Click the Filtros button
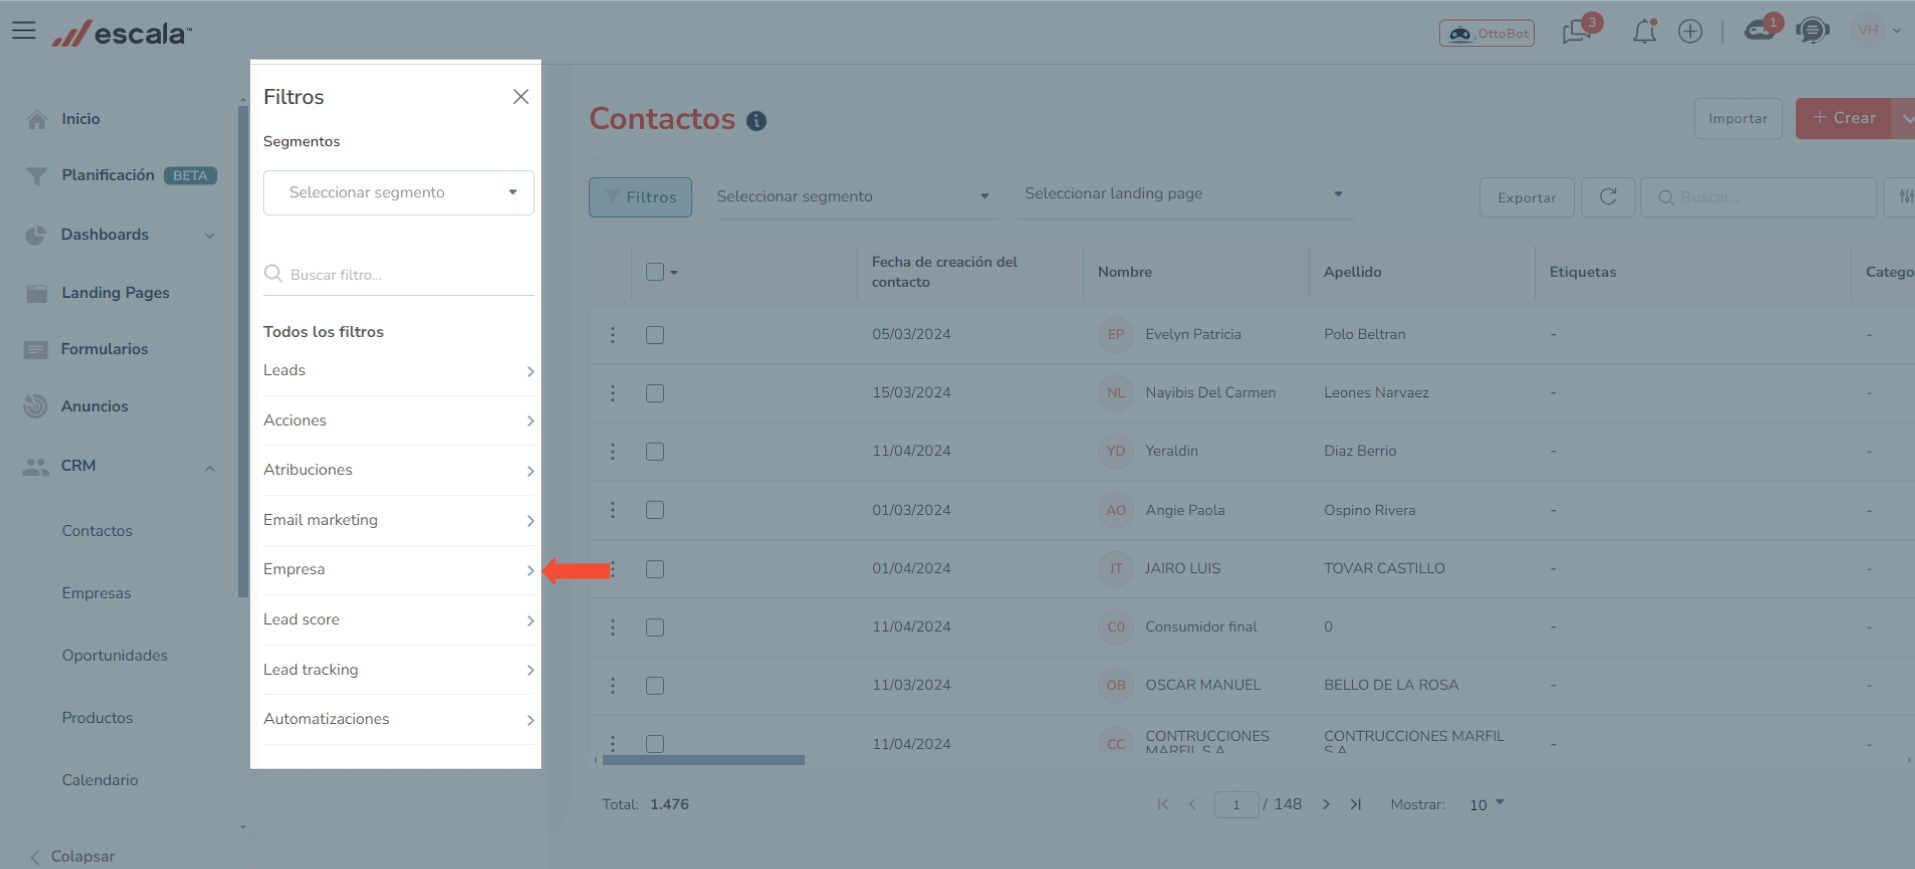The image size is (1915, 869). [640, 197]
